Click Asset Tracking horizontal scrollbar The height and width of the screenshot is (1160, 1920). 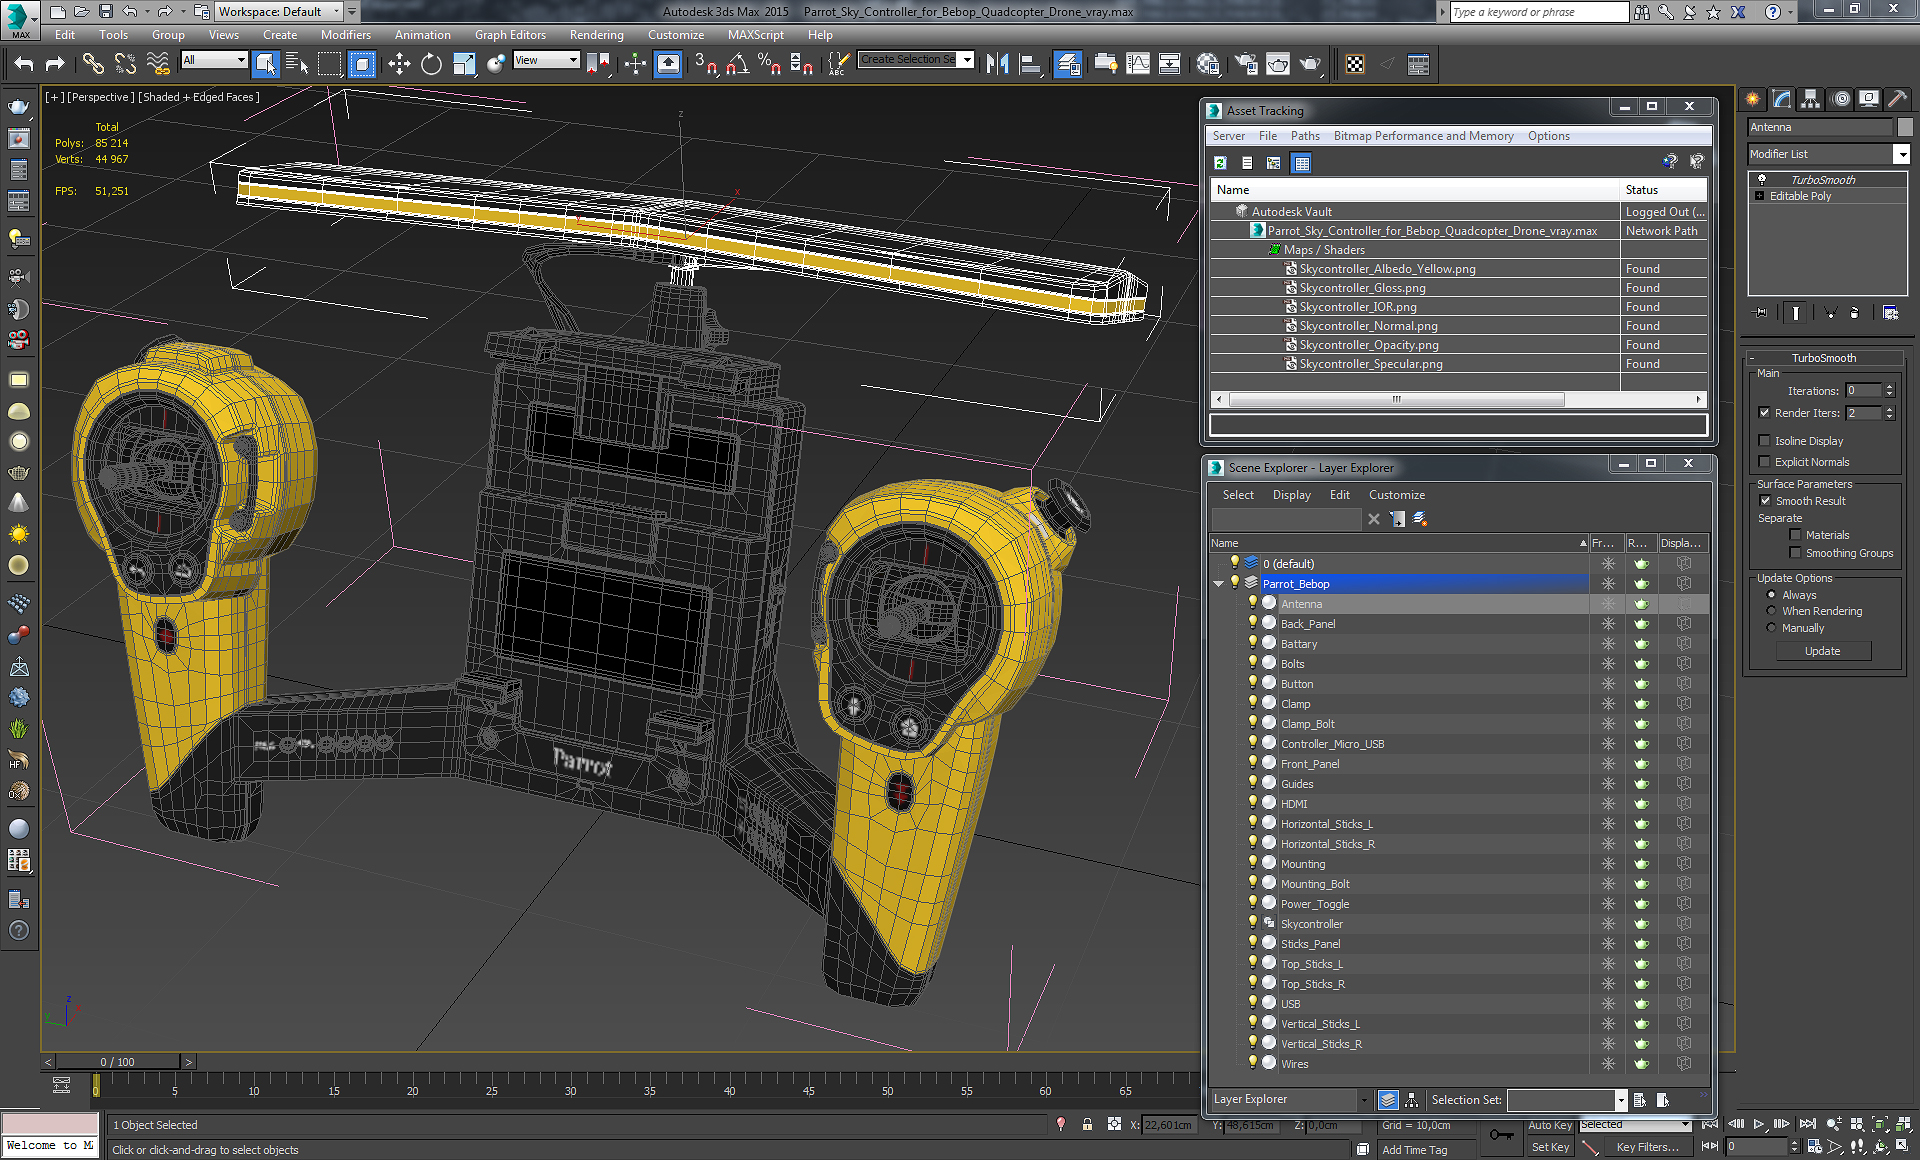pyautogui.click(x=1396, y=400)
